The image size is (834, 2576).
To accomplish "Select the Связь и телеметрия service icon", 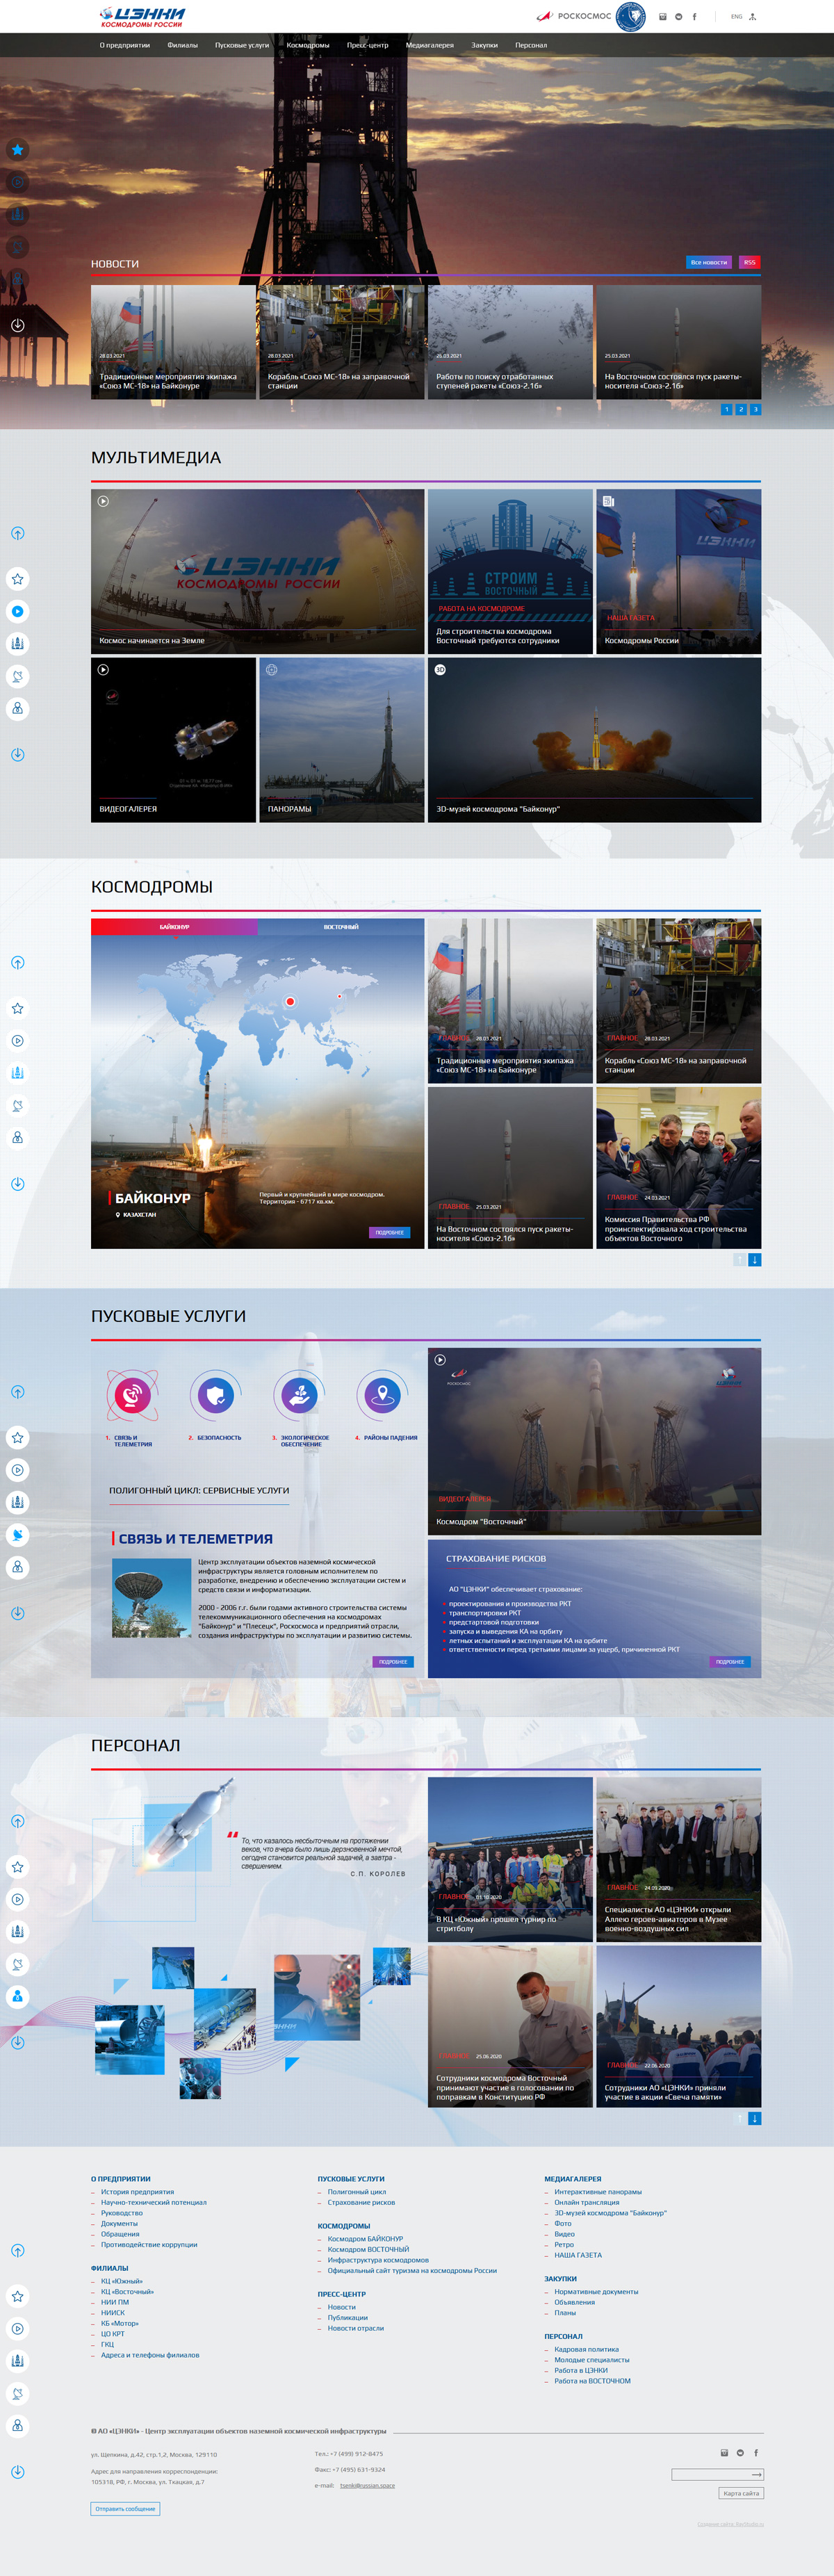I will [132, 1395].
